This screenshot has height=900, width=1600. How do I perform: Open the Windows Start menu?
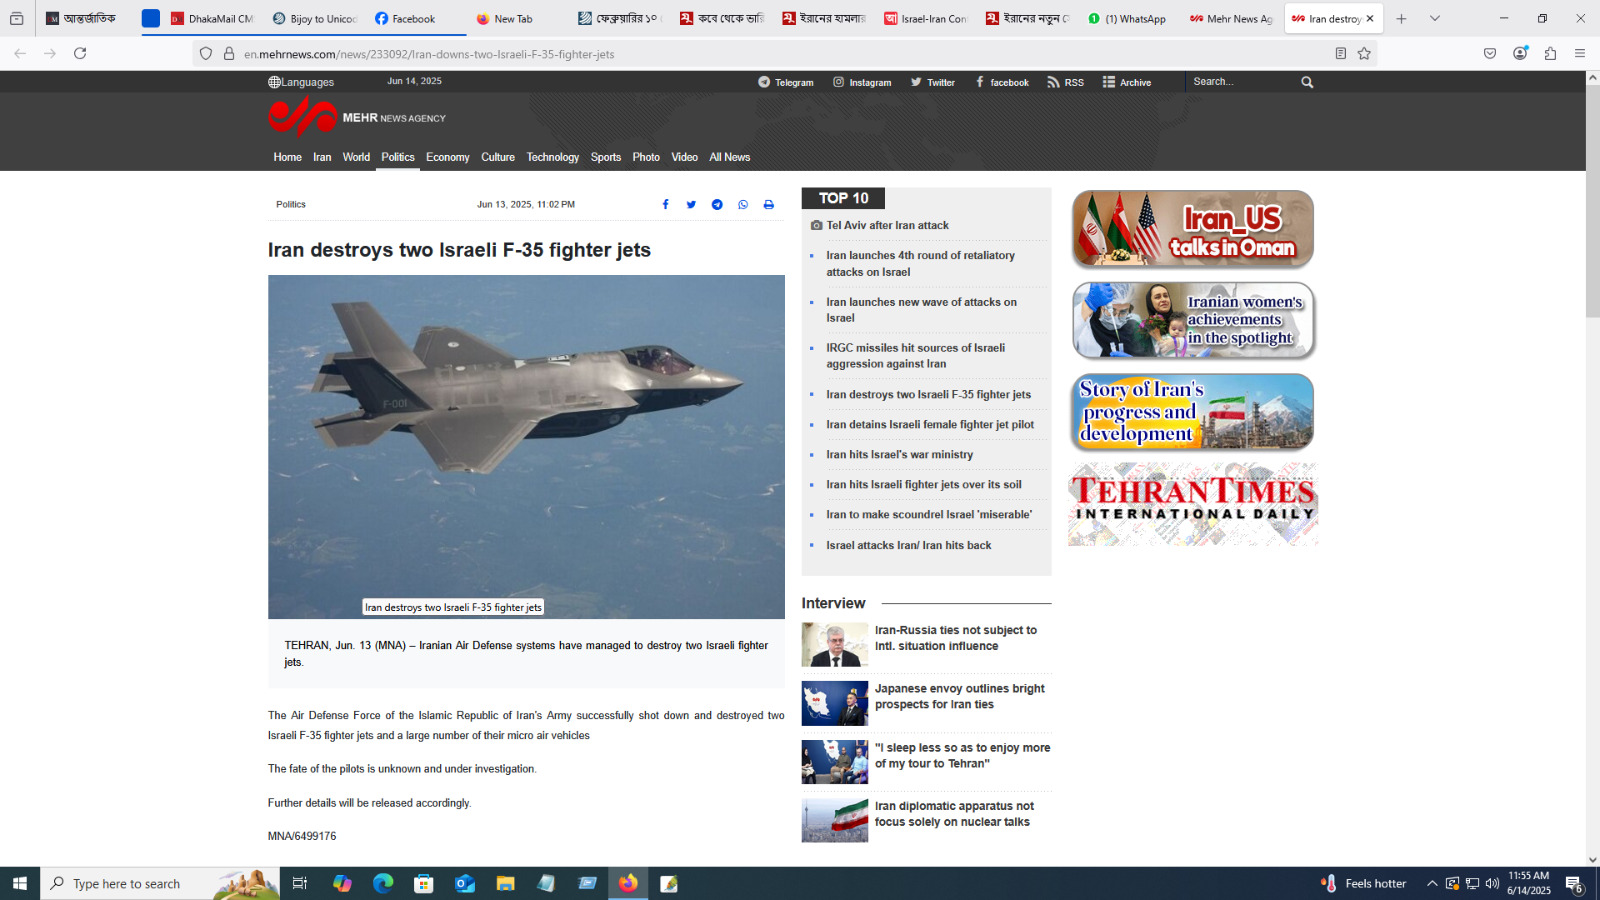[20, 884]
